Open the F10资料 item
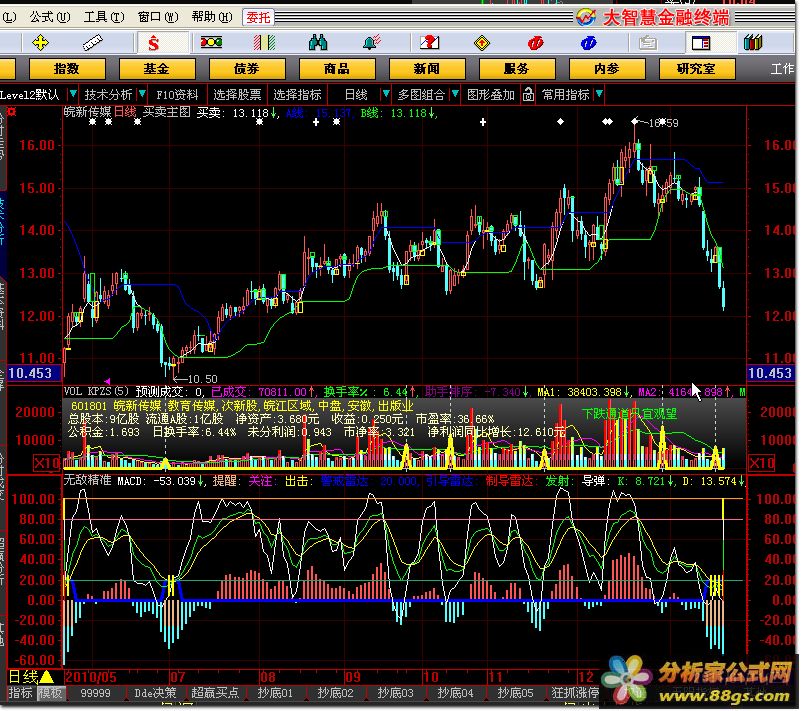801x711 pixels. click(x=177, y=94)
